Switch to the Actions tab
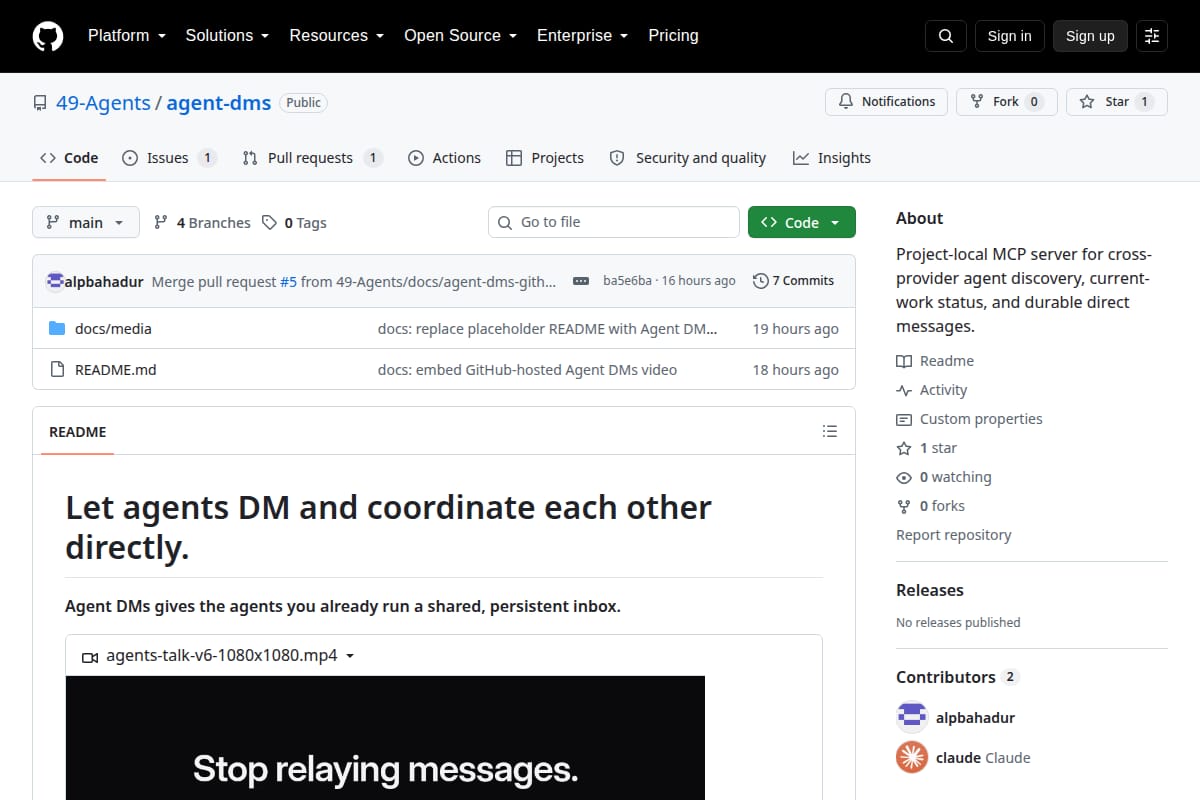The image size is (1200, 800). pos(445,158)
